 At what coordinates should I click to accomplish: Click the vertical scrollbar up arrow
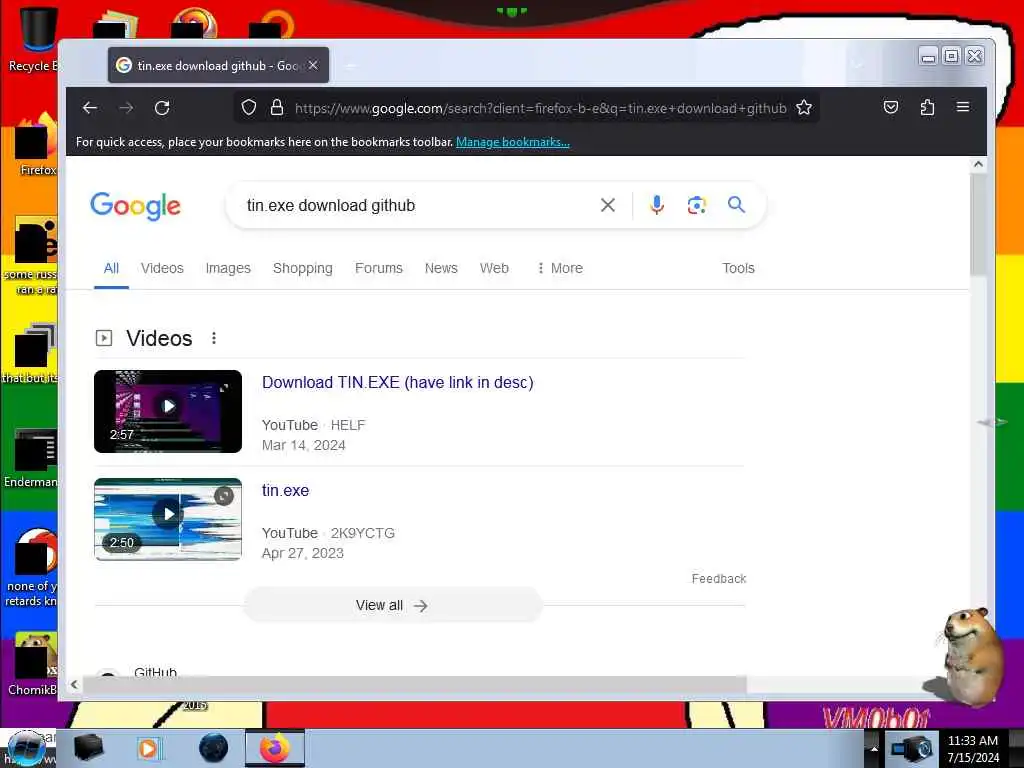point(978,165)
